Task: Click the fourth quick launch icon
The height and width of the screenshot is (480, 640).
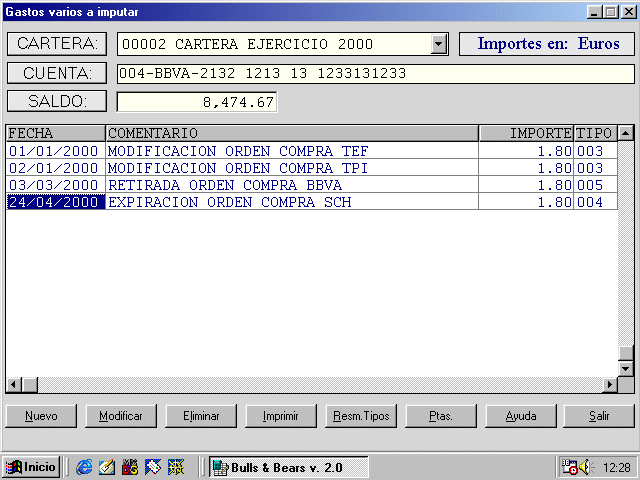Action: click(153, 467)
